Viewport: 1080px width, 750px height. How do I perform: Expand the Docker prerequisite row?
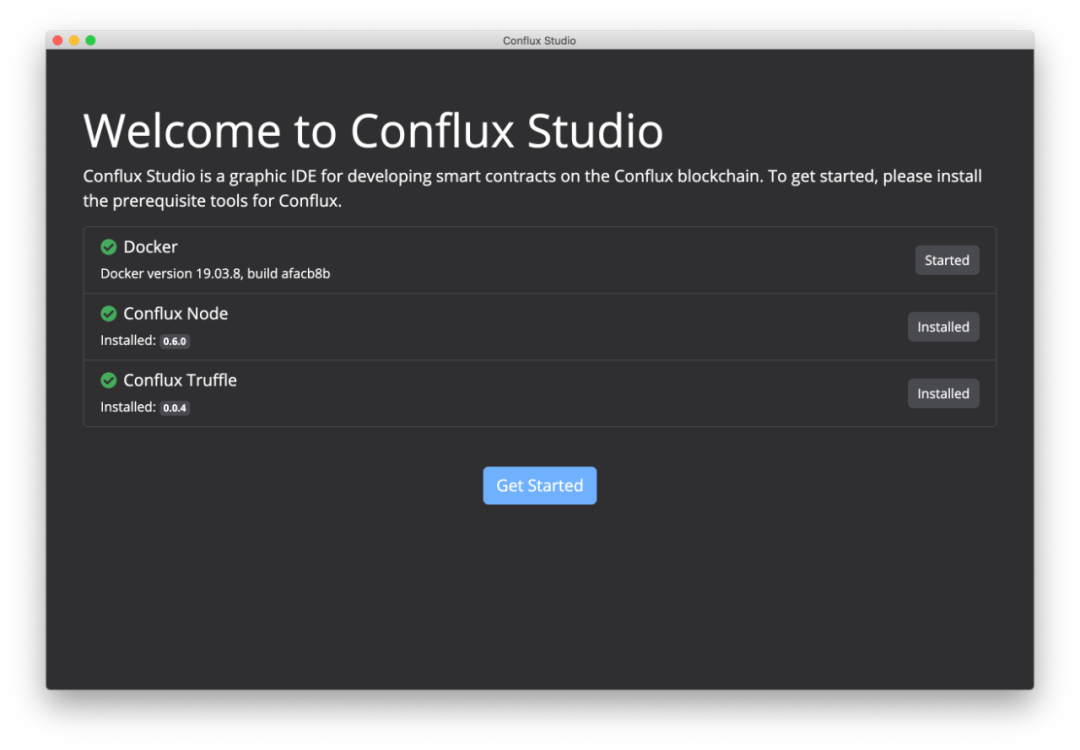coord(540,259)
